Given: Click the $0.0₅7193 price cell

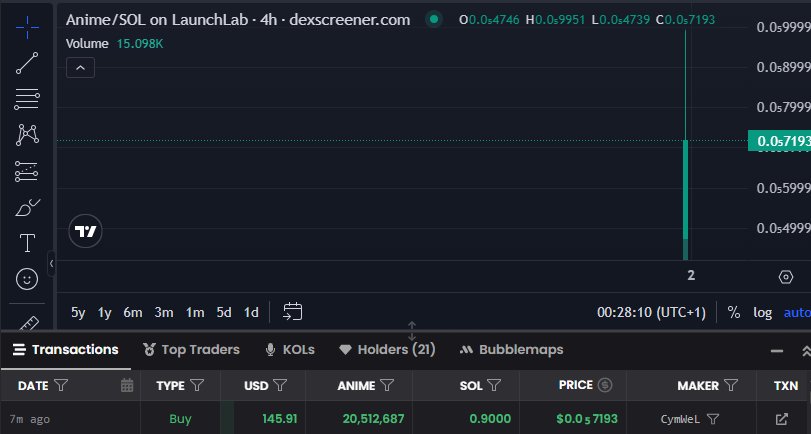Looking at the screenshot, I should [587, 419].
